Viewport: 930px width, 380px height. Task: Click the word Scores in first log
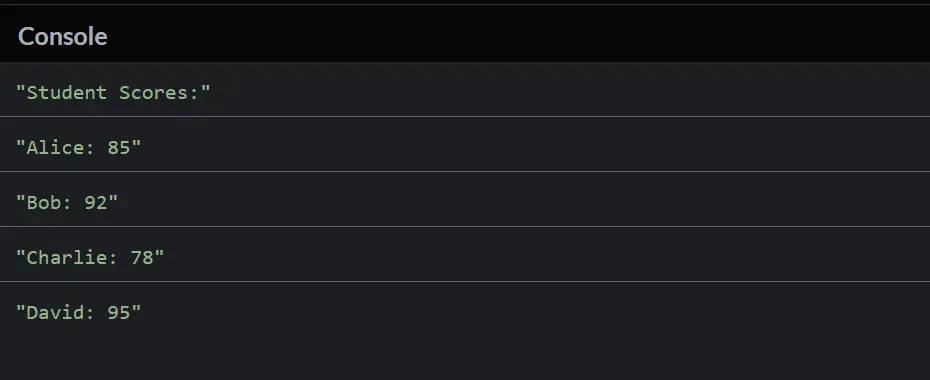(154, 92)
